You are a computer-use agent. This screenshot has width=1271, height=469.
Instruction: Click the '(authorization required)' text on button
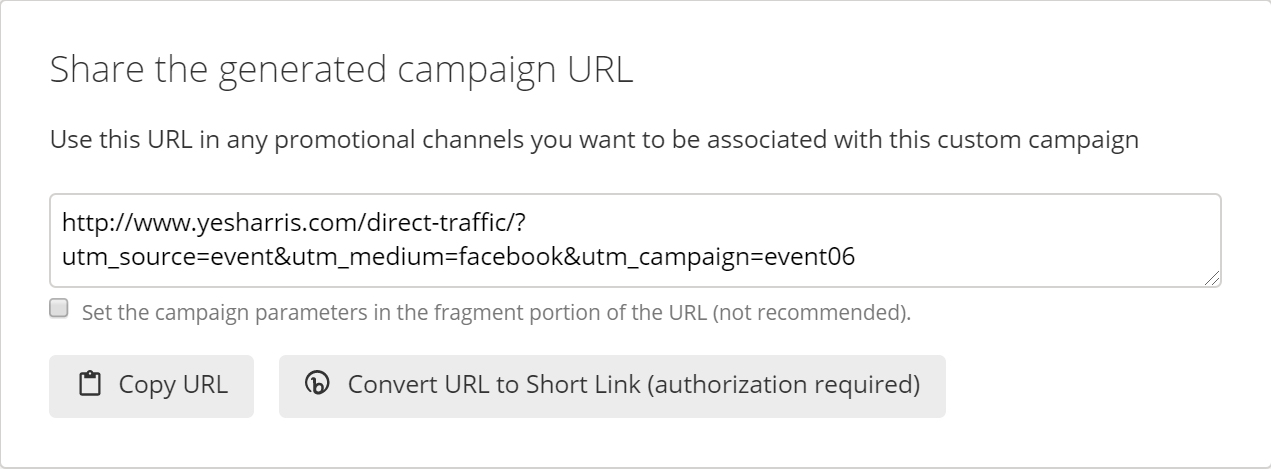click(x=783, y=385)
